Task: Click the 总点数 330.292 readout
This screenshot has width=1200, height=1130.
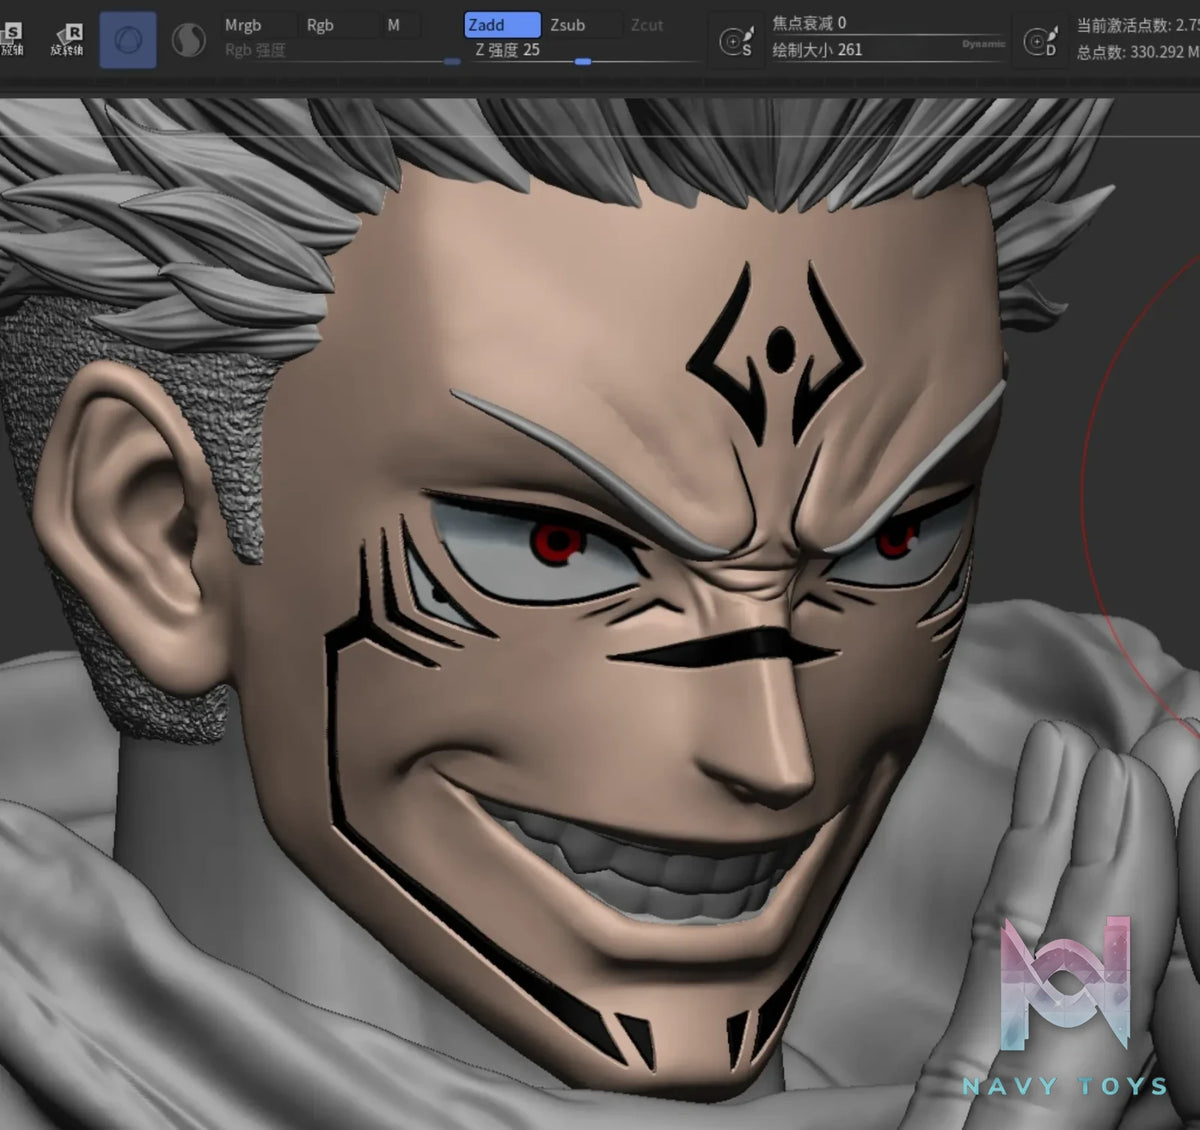Action: [x=1137, y=52]
